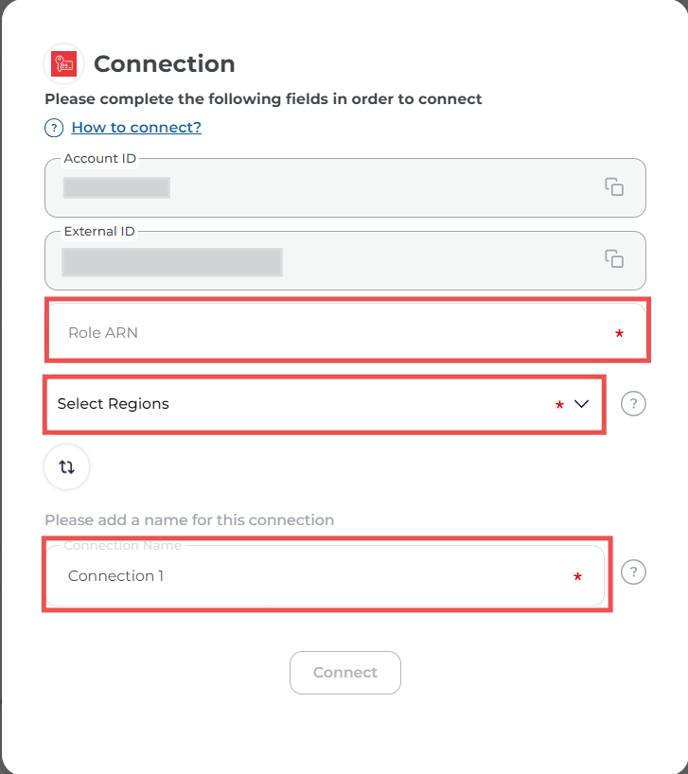The width and height of the screenshot is (688, 774).
Task: Open the Select Regions dropdown
Action: tap(324, 404)
